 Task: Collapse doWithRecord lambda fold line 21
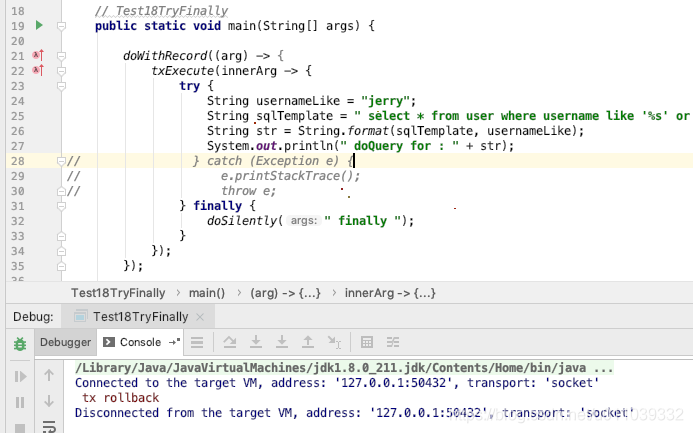point(61,56)
